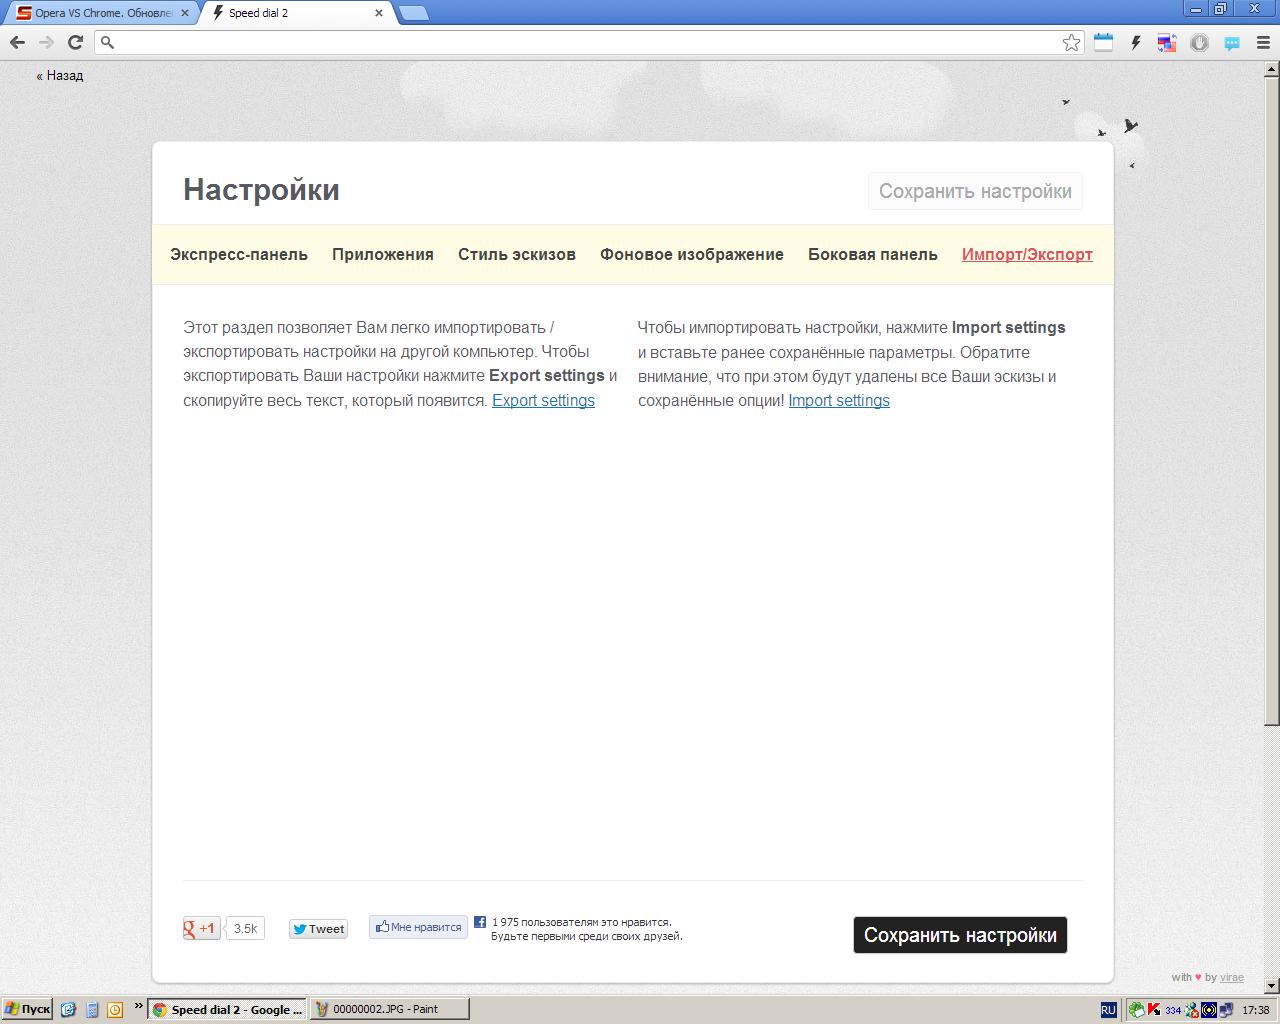This screenshot has width=1280, height=1024.
Task: Open the translator flags extension
Action: pos(1167,42)
